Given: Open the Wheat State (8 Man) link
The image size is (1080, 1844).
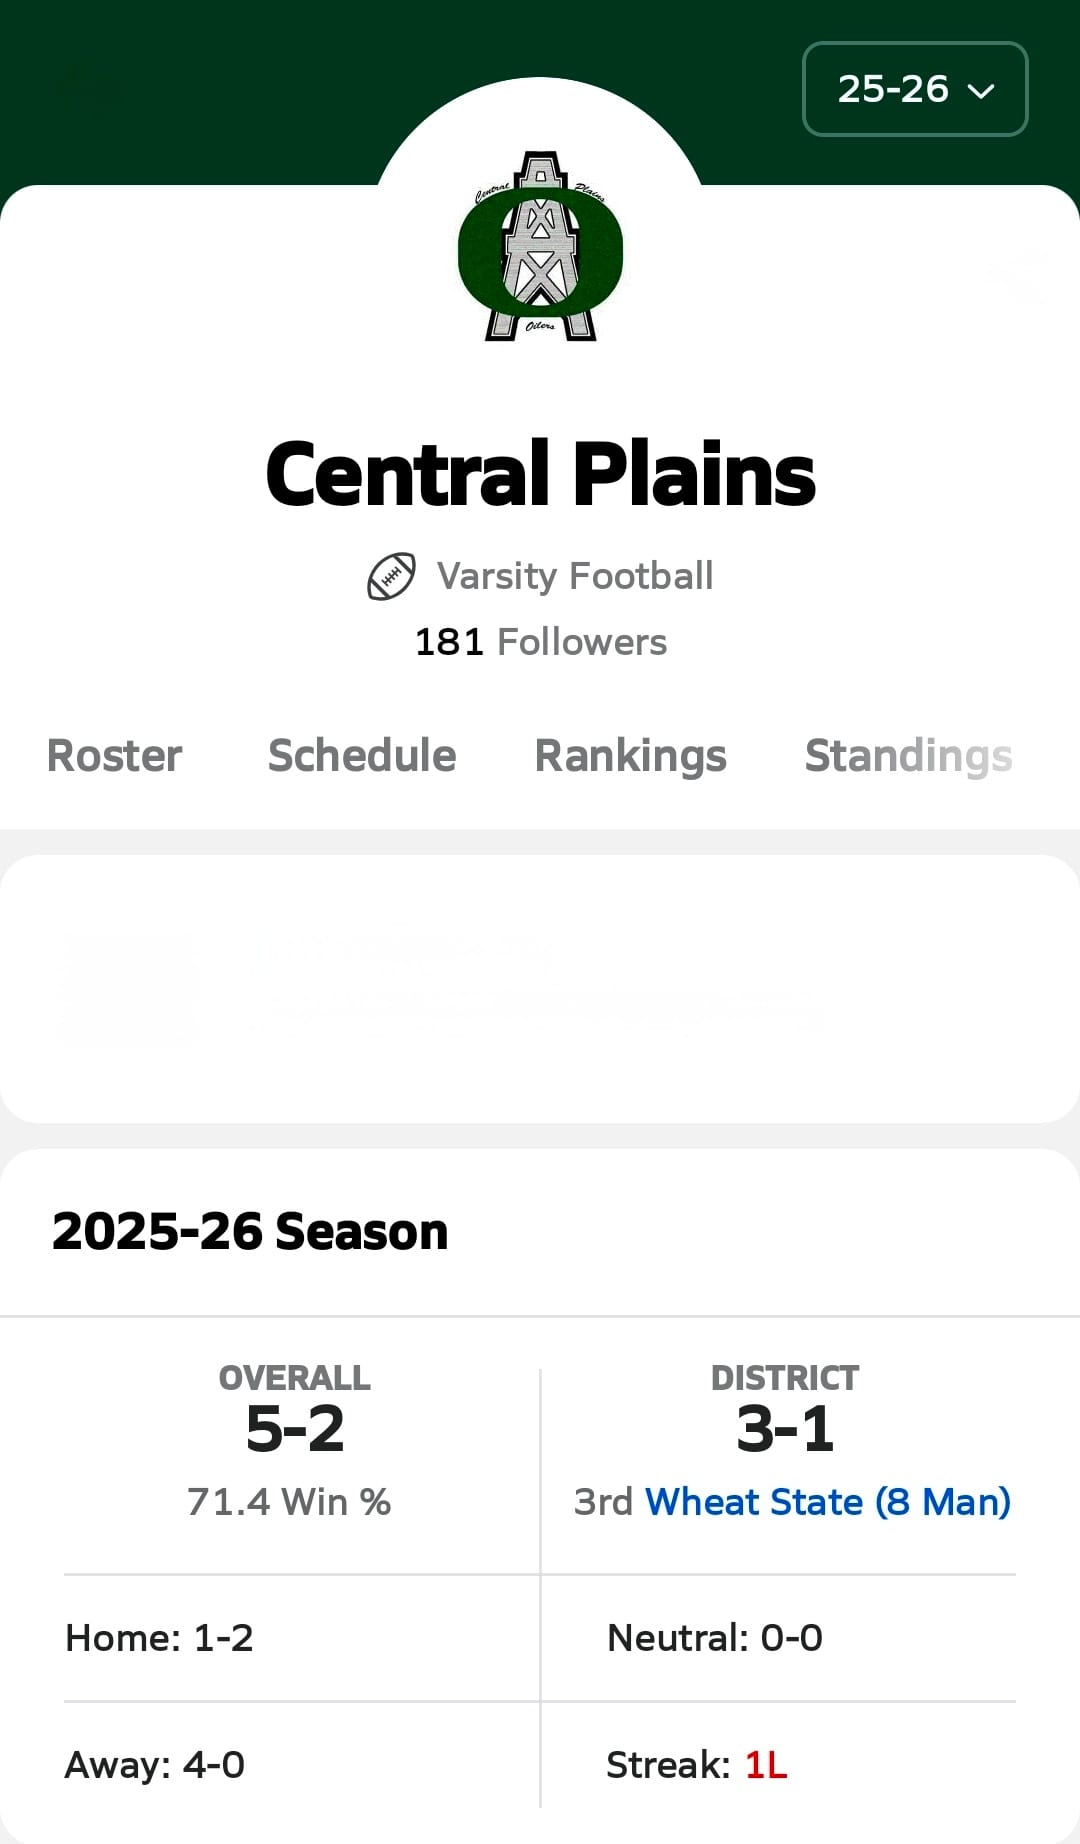Looking at the screenshot, I should coord(828,1502).
